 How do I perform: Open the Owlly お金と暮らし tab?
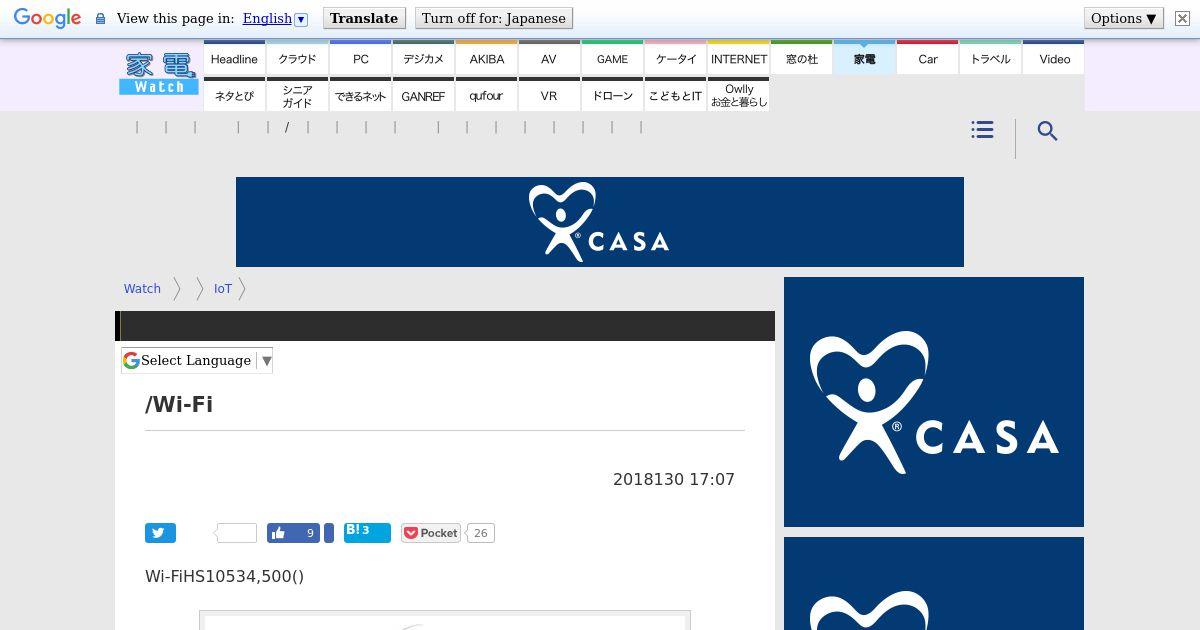[x=738, y=95]
